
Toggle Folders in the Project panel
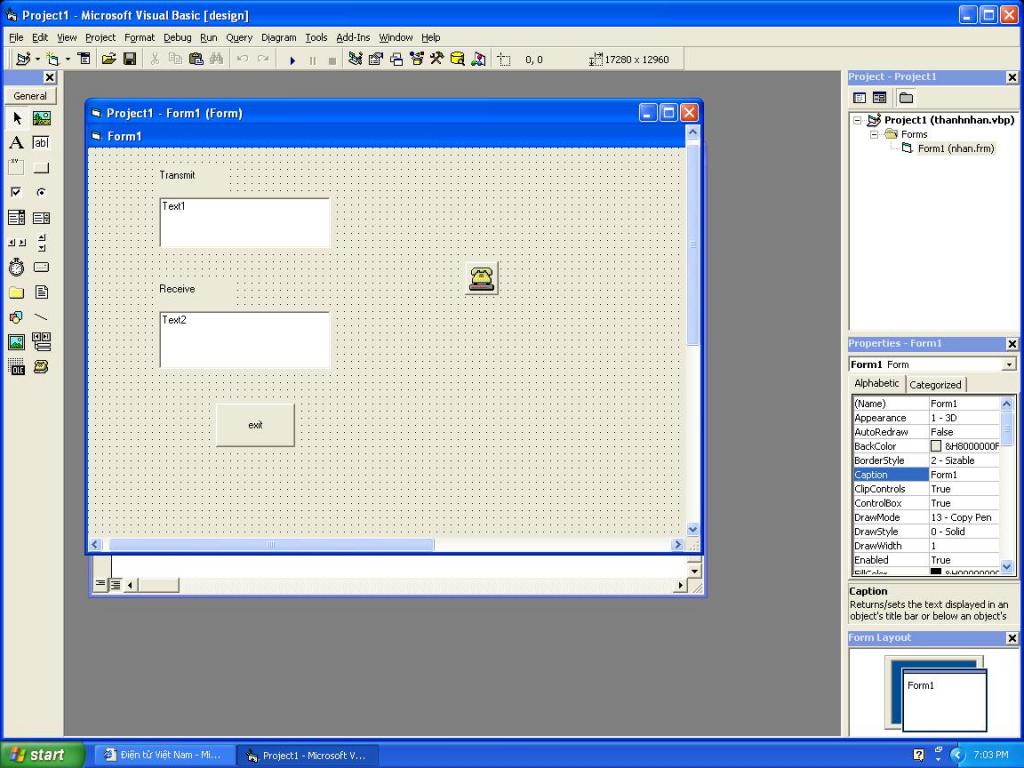tap(906, 98)
